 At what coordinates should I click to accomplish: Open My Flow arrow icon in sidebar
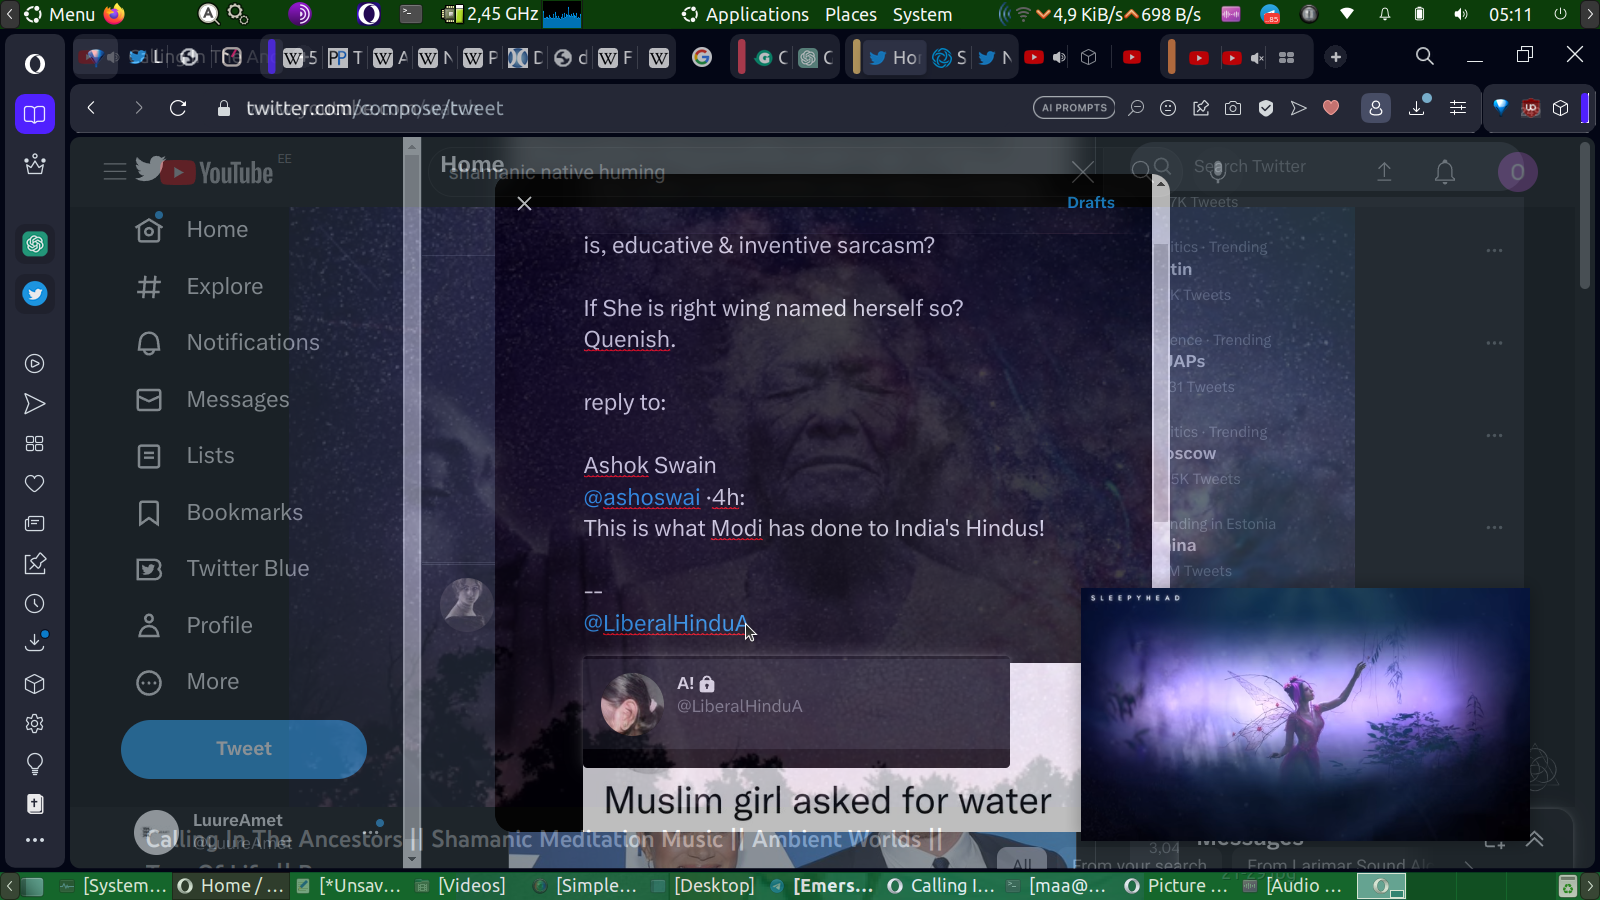tap(35, 404)
